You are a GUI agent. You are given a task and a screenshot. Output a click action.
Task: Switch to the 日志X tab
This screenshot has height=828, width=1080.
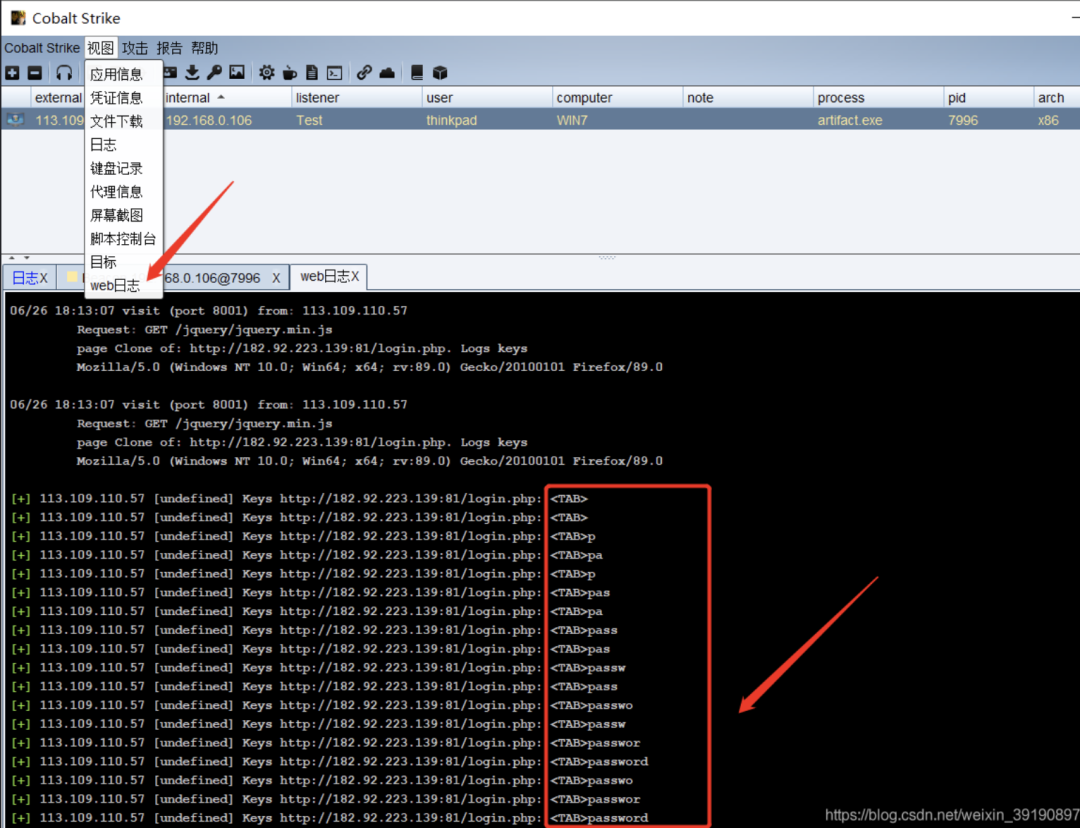pos(30,278)
